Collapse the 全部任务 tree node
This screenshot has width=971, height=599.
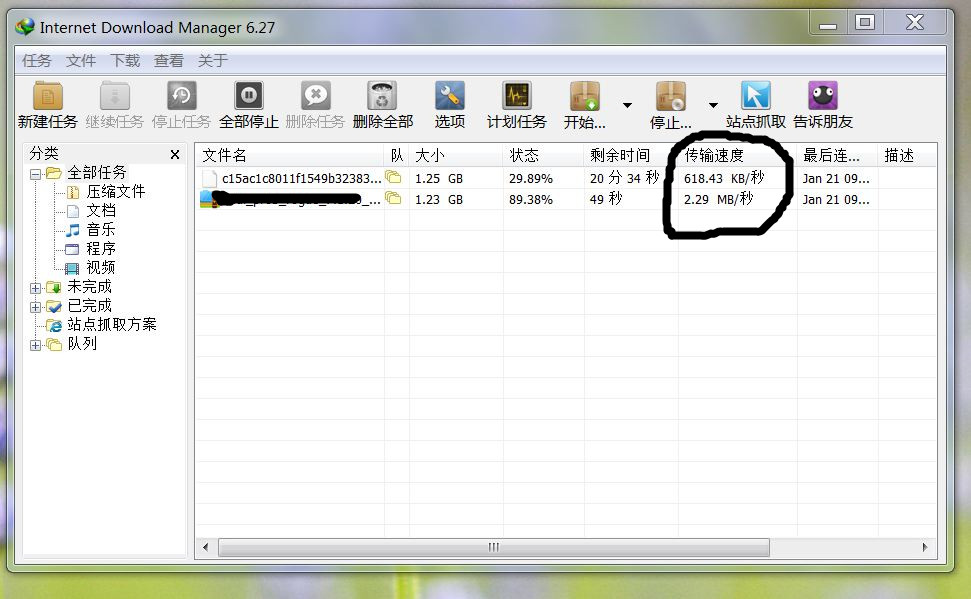click(35, 174)
